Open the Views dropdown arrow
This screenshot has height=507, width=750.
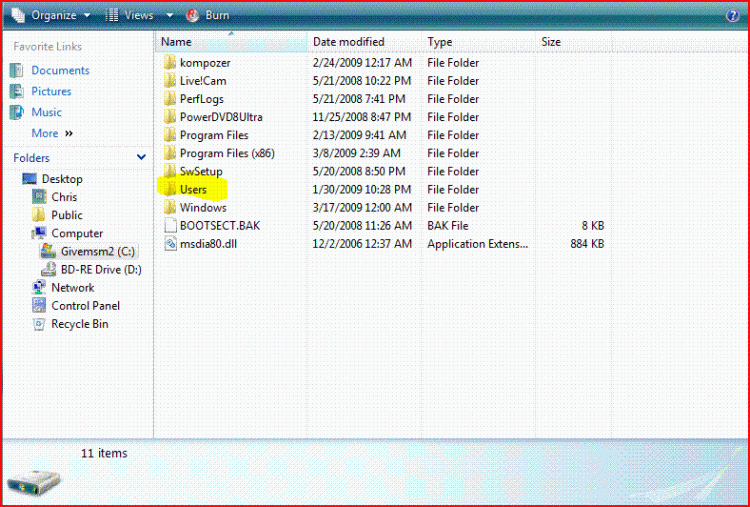point(169,15)
